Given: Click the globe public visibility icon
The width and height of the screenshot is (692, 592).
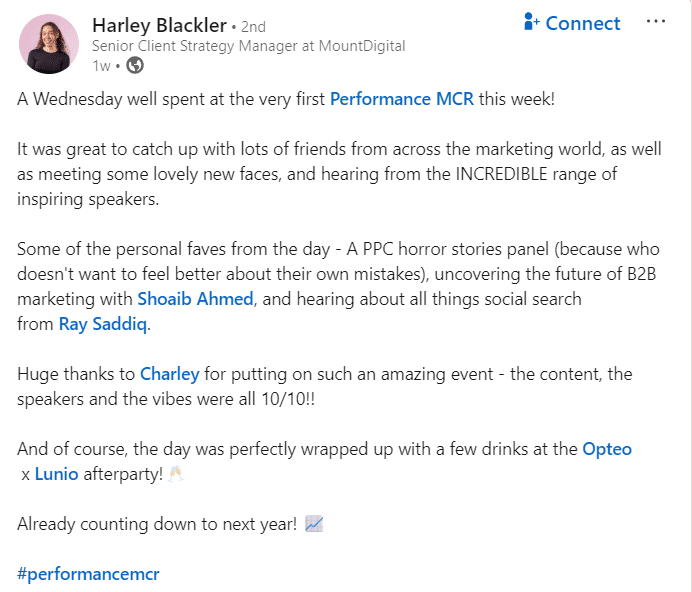Looking at the screenshot, I should pyautogui.click(x=134, y=66).
